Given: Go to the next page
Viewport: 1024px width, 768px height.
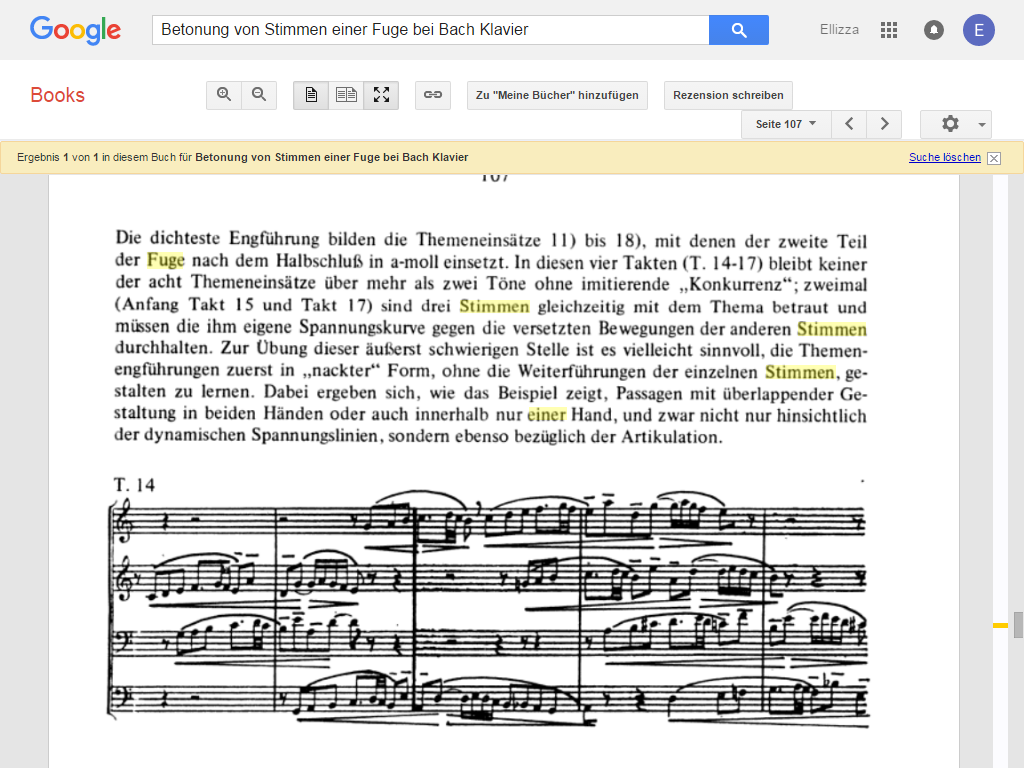Looking at the screenshot, I should 884,124.
